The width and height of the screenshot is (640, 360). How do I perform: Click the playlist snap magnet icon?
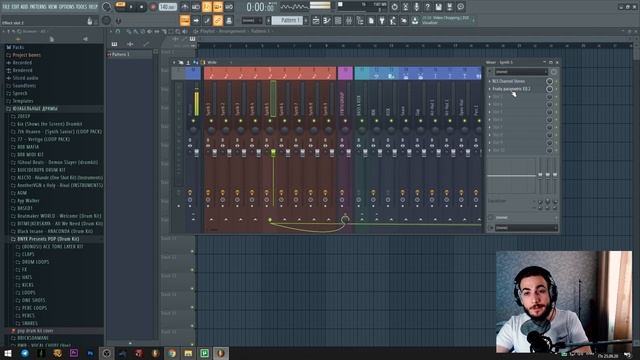click(118, 31)
